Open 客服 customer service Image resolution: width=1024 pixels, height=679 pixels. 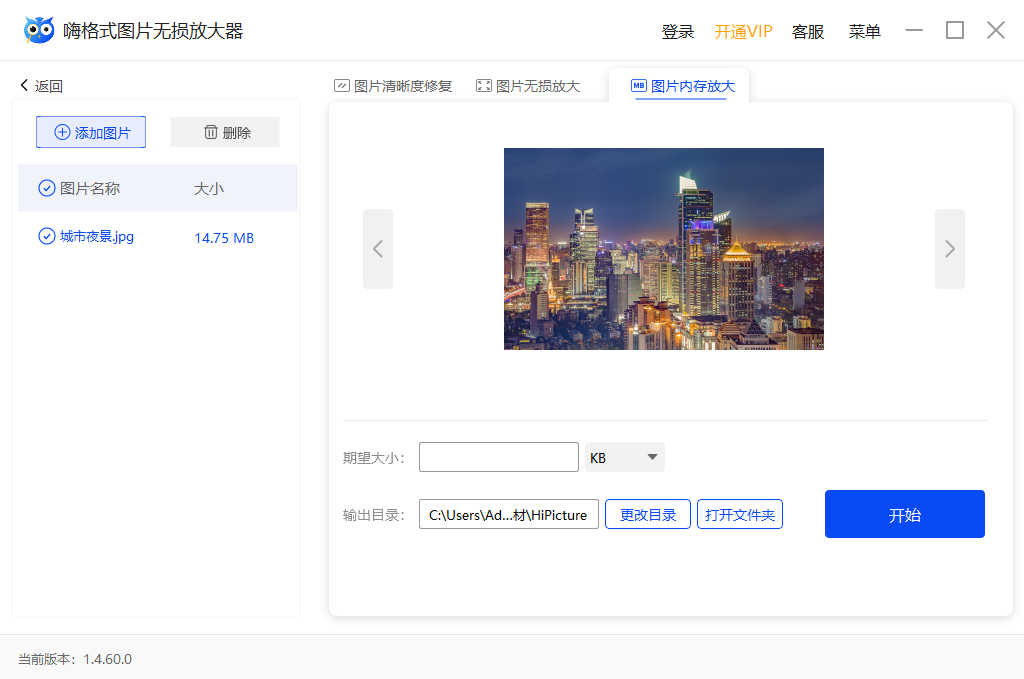(x=807, y=31)
